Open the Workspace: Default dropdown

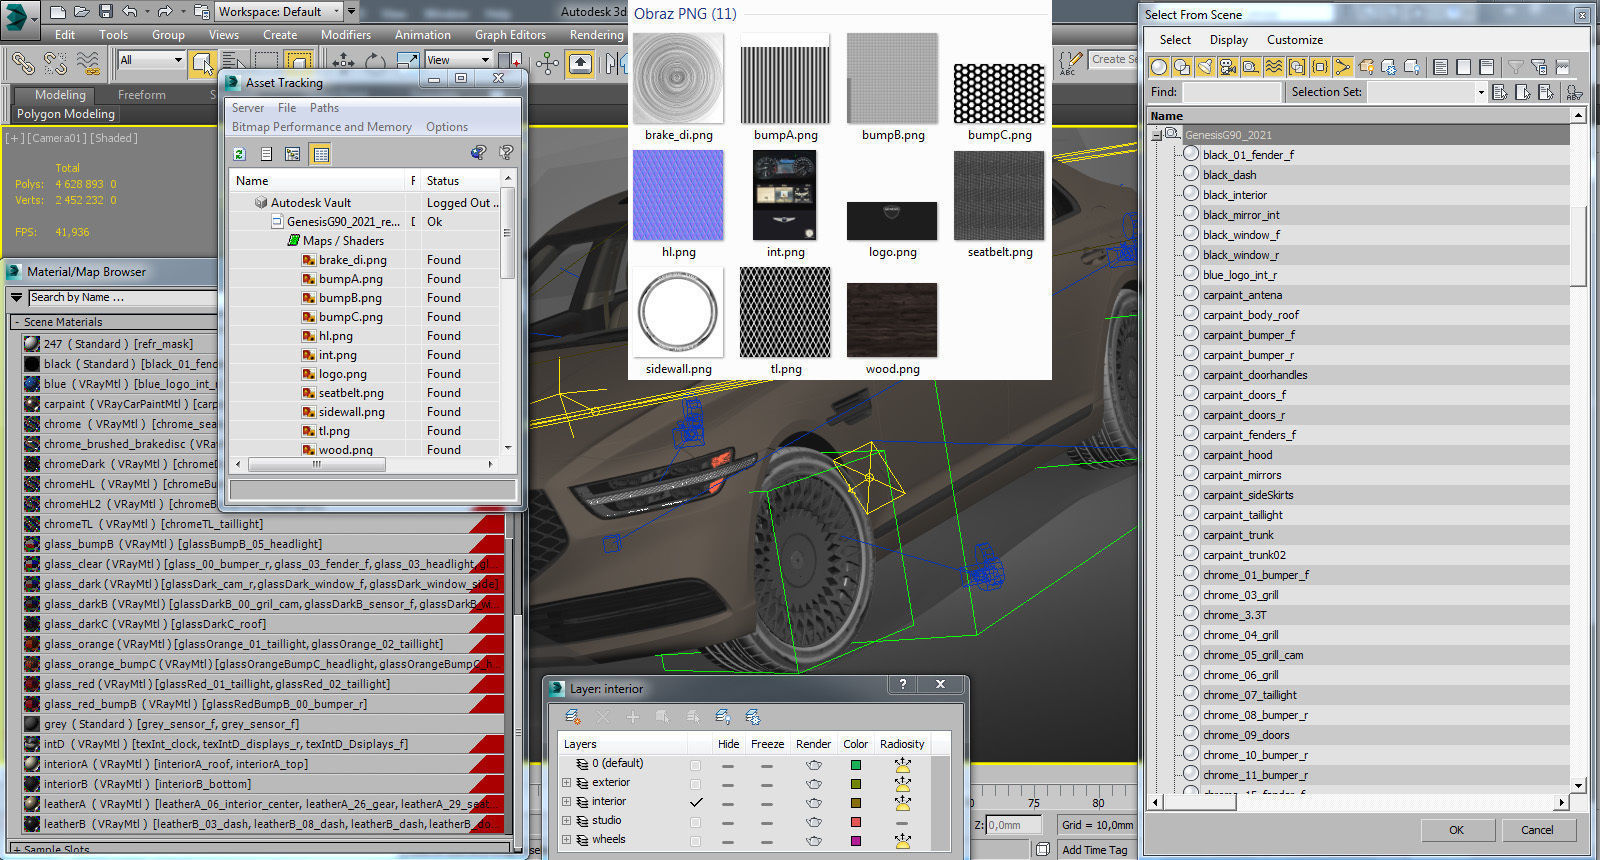tap(279, 12)
